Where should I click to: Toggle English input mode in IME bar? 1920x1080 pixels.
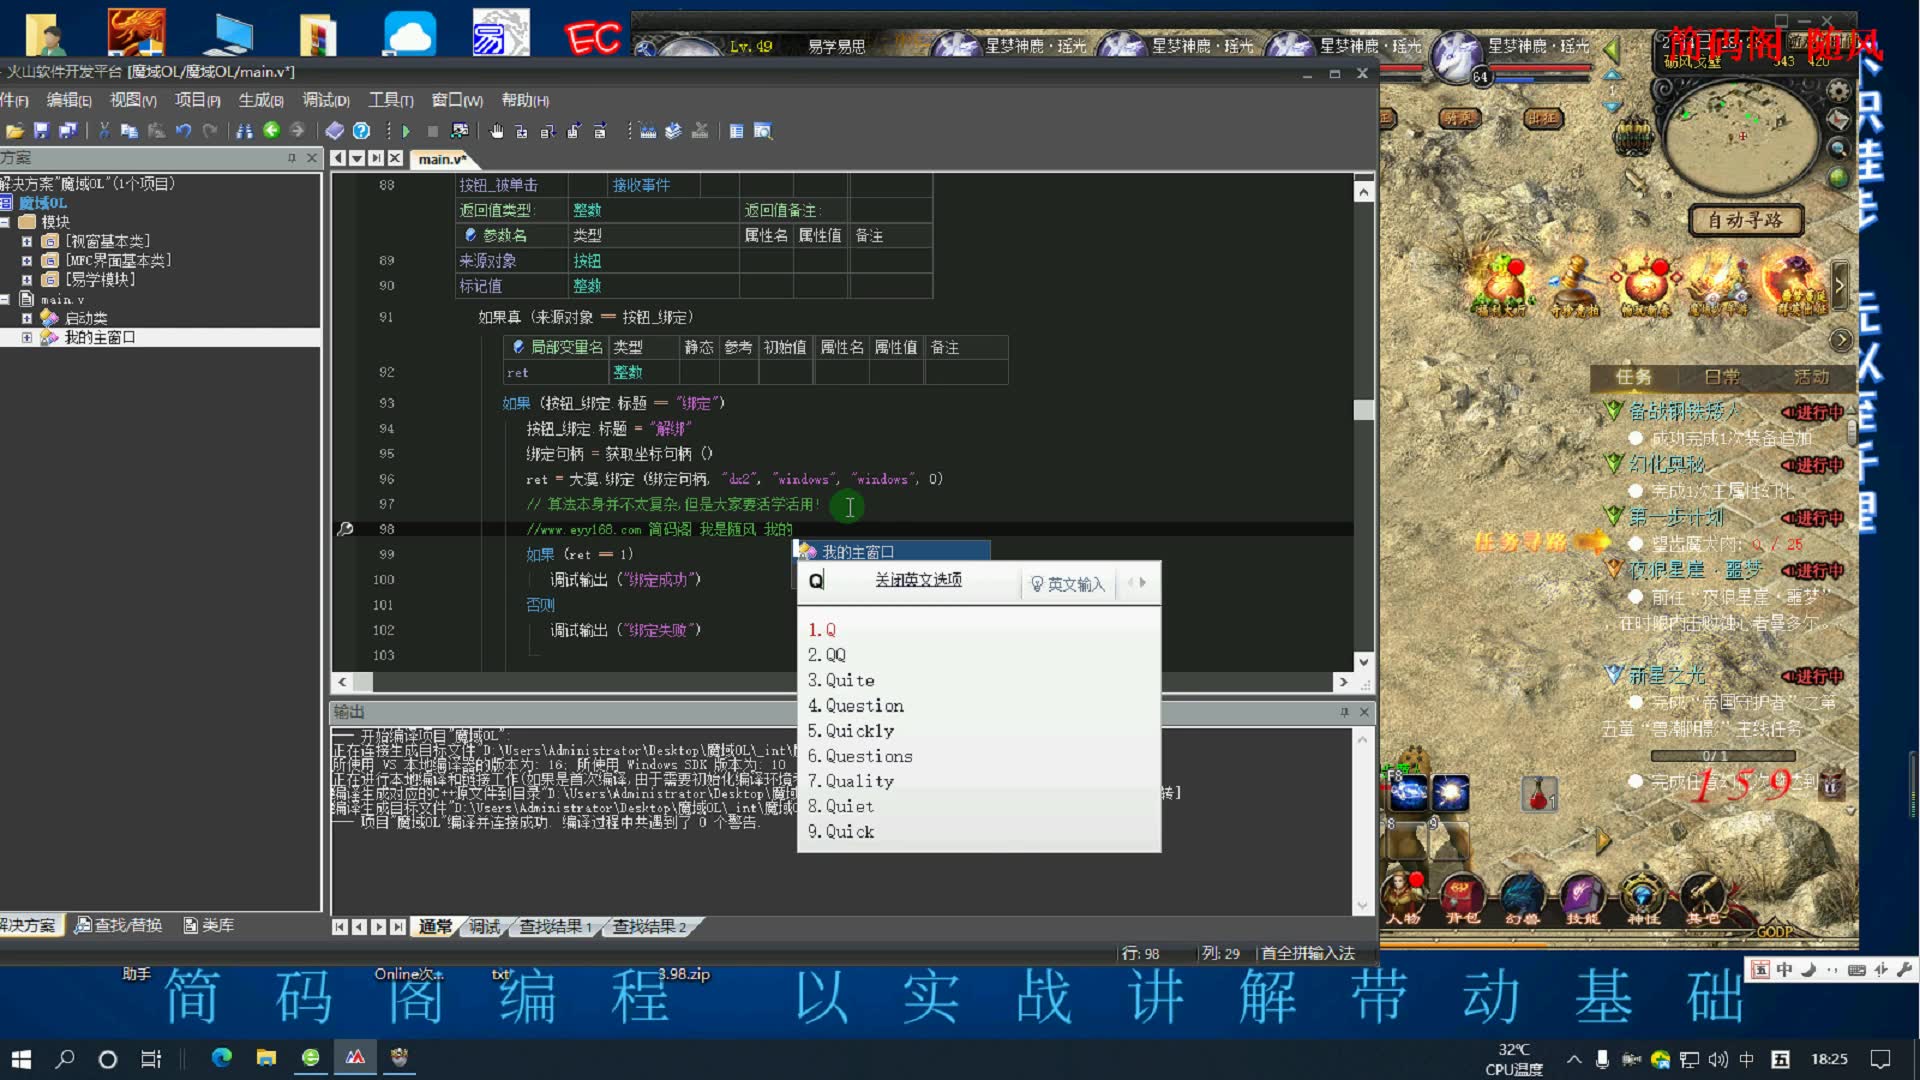1068,584
